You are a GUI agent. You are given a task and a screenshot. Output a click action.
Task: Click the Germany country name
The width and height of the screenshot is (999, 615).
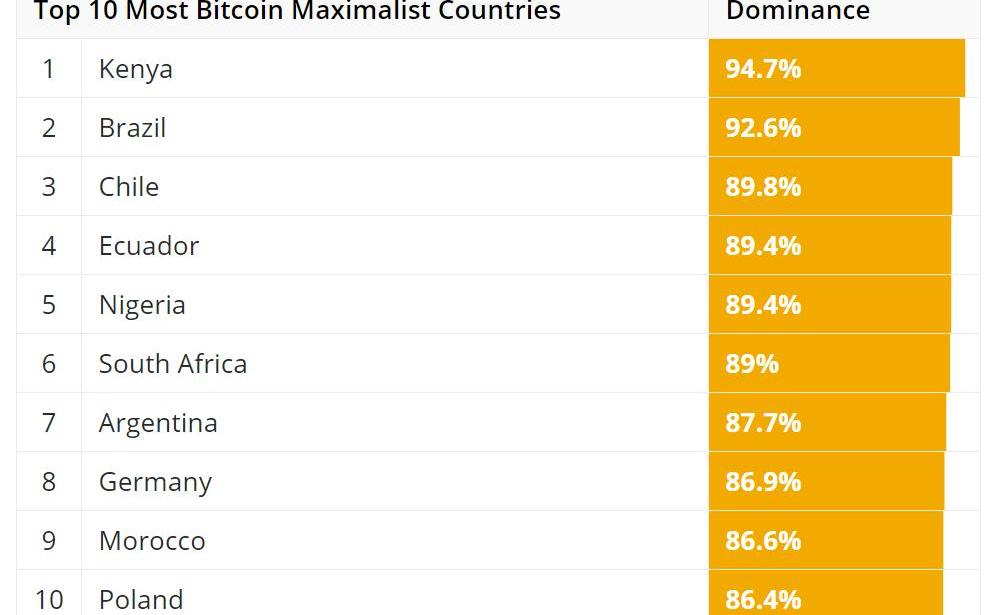155,482
